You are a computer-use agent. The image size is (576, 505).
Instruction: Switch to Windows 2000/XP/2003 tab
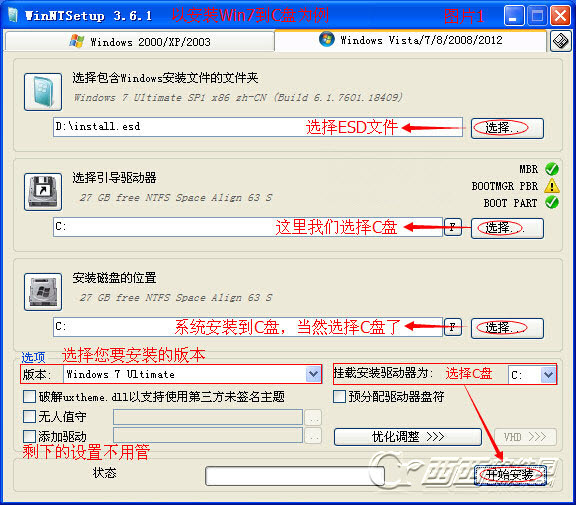click(140, 42)
